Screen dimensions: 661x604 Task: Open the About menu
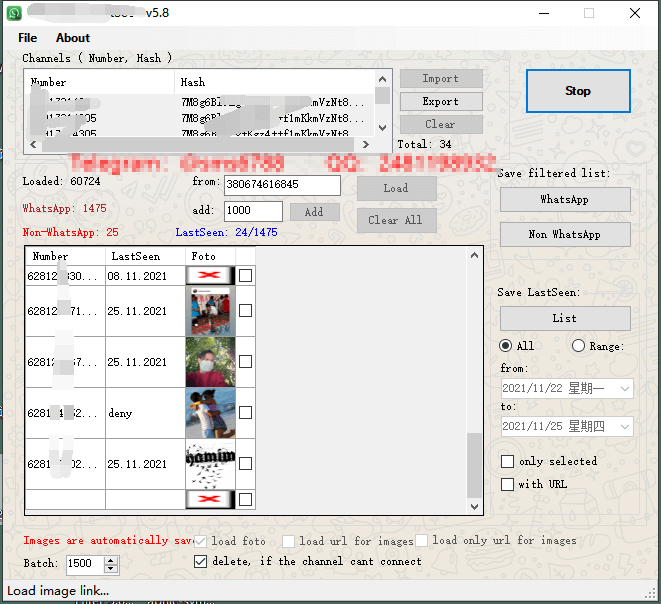[73, 38]
